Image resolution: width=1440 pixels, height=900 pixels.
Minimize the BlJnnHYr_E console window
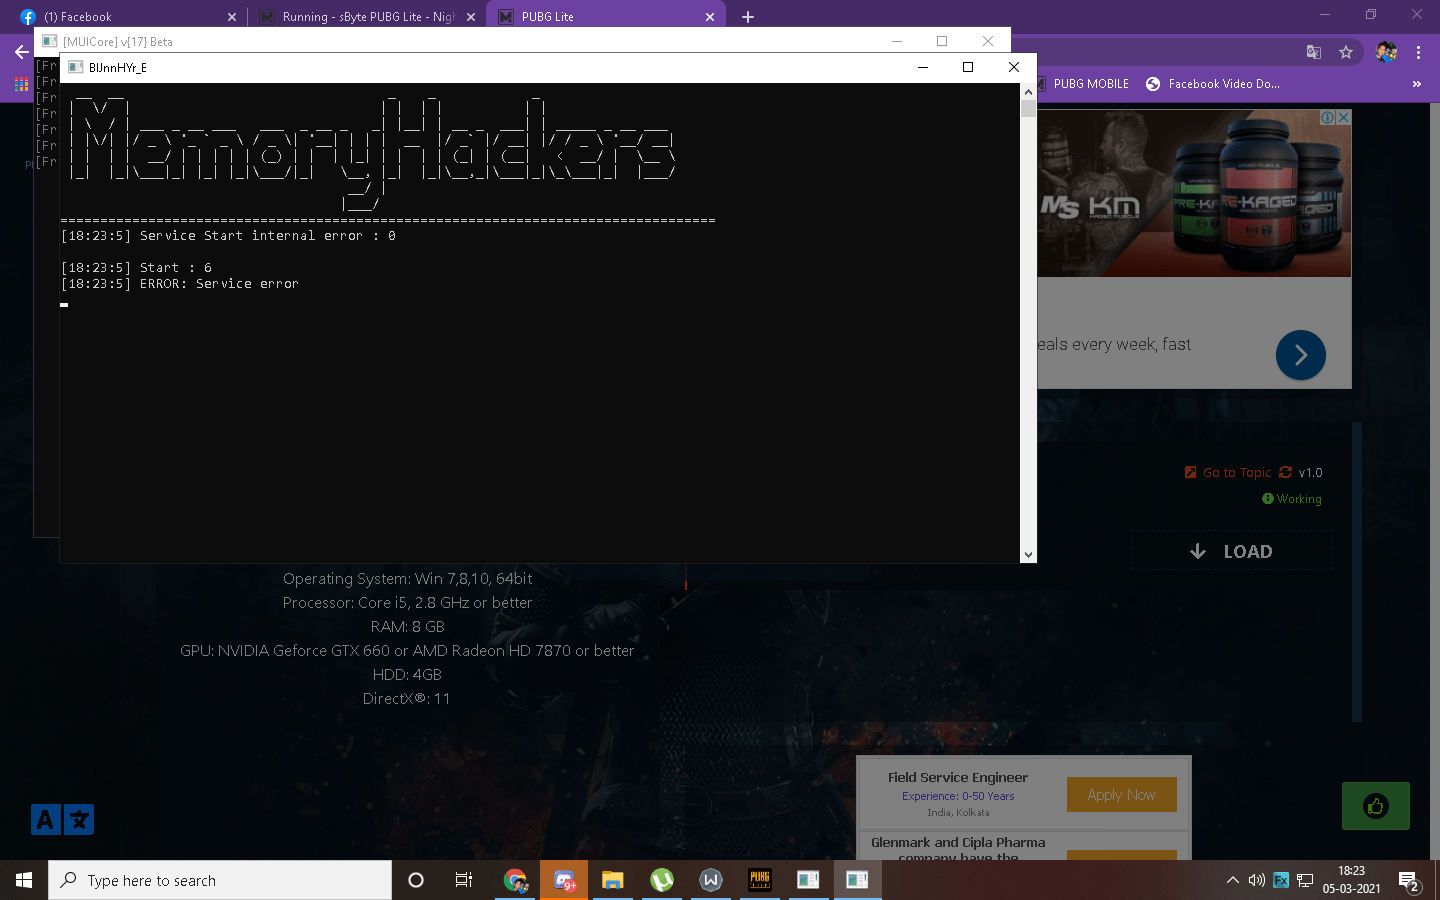pyautogui.click(x=922, y=67)
